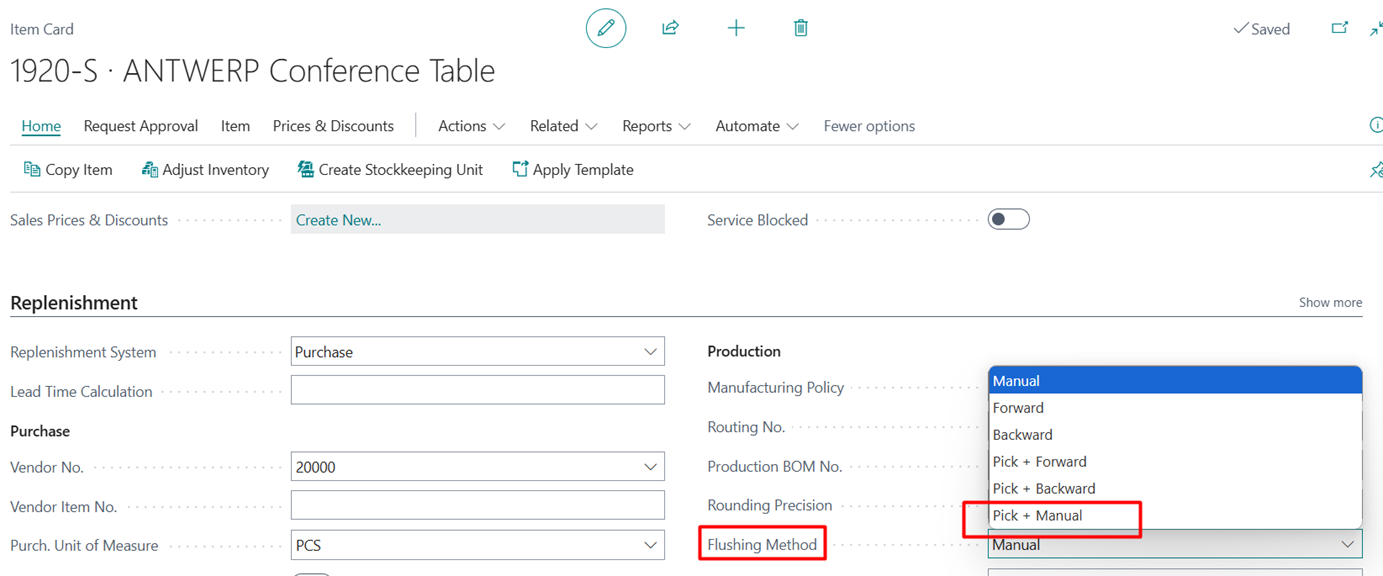The width and height of the screenshot is (1383, 576).
Task: Click the share icon
Action: (x=671, y=28)
